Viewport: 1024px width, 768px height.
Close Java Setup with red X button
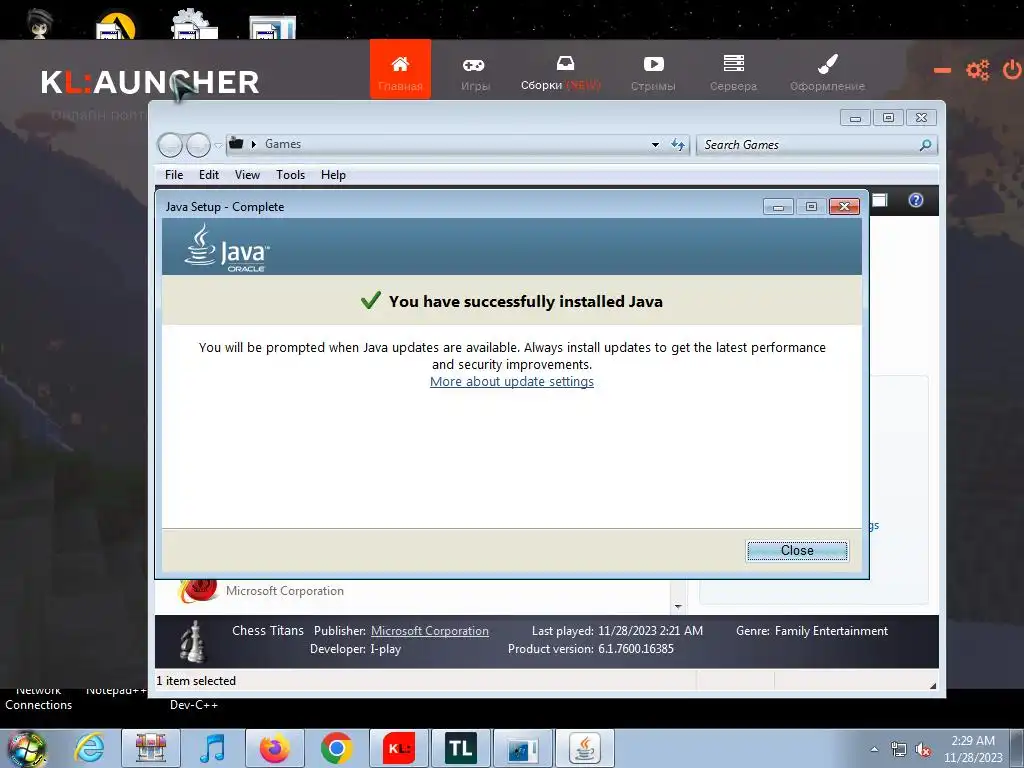pyautogui.click(x=844, y=207)
